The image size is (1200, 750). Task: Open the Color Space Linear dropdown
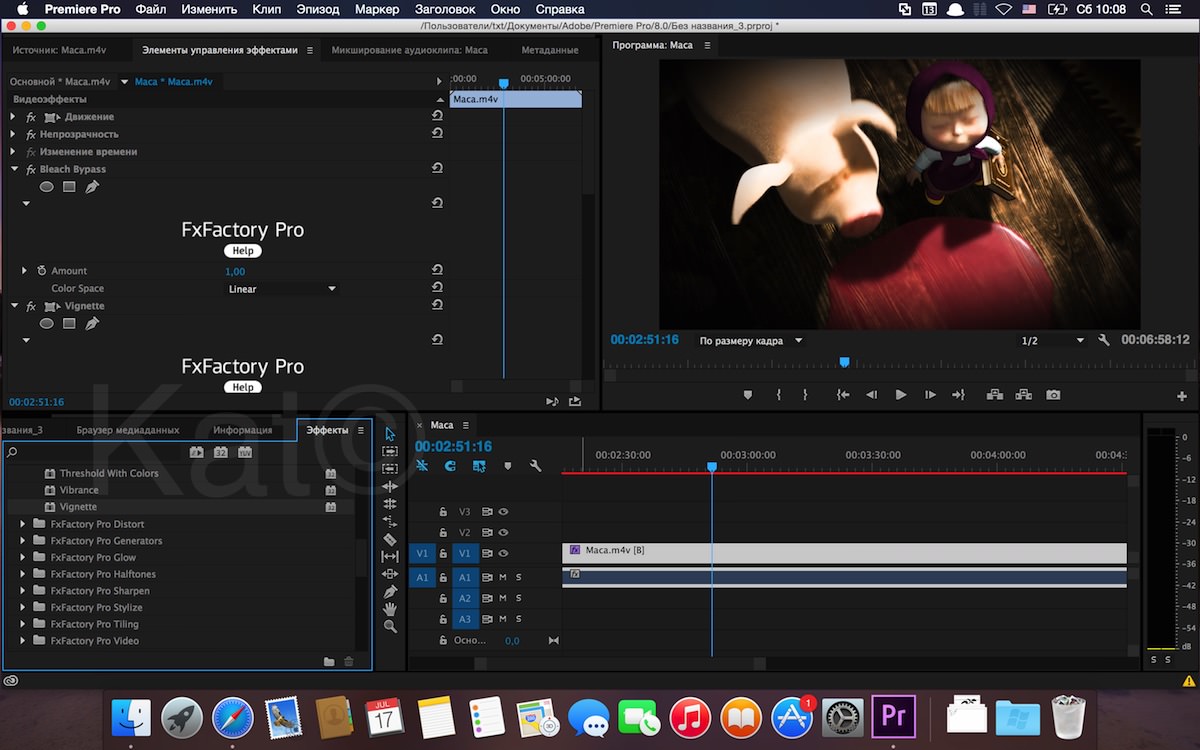click(281, 289)
